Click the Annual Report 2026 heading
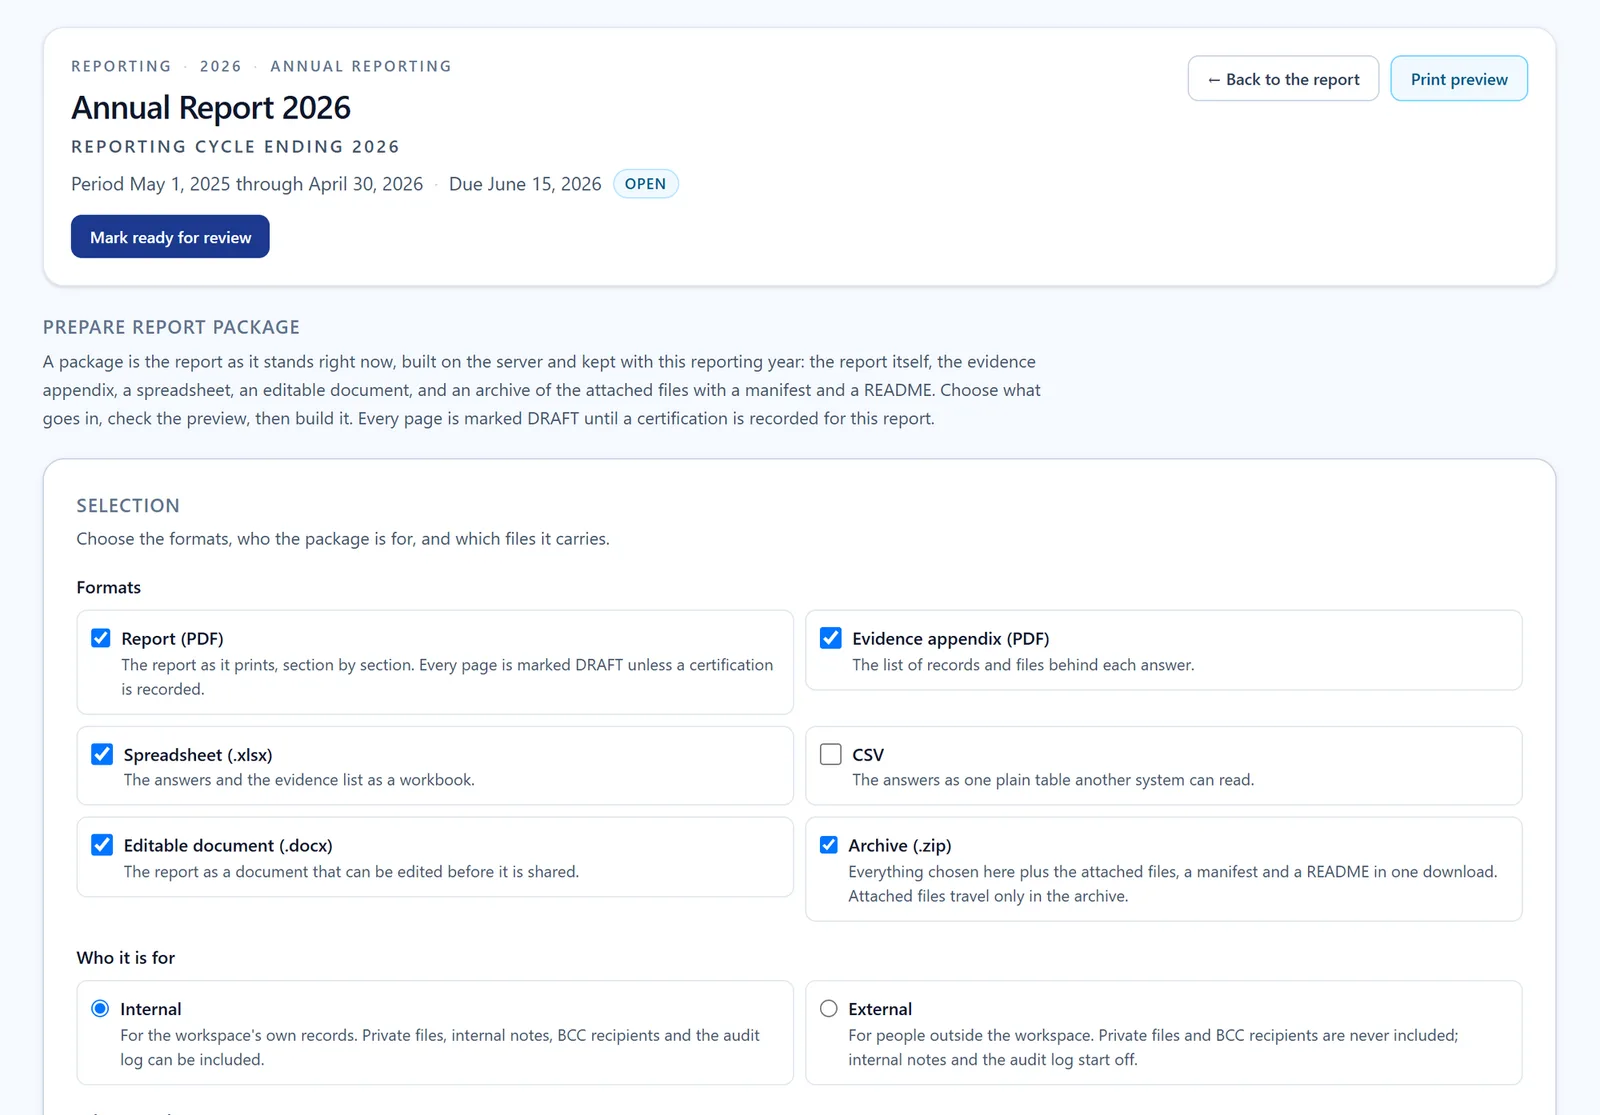The width and height of the screenshot is (1600, 1115). point(211,107)
